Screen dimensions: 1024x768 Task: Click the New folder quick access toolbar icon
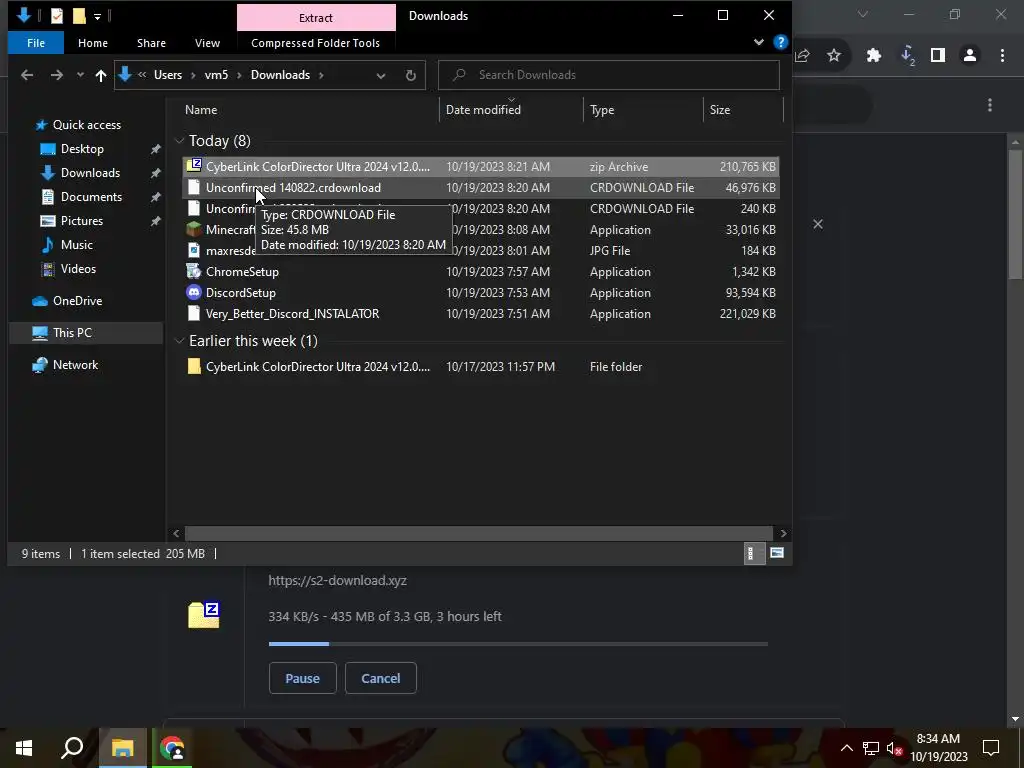79,16
